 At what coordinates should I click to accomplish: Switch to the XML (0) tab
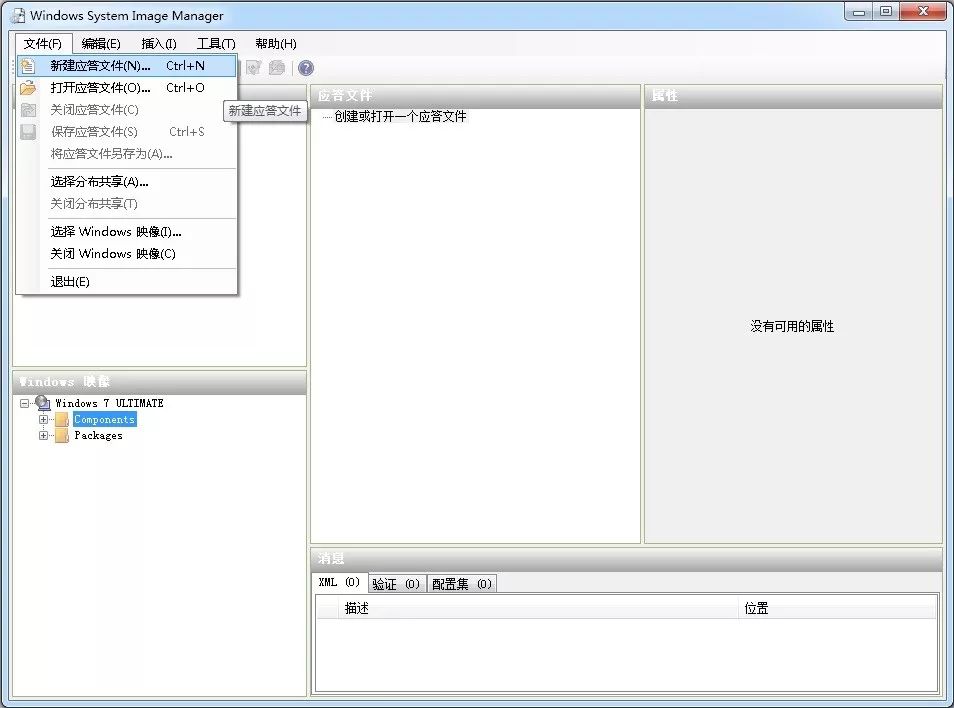pyautogui.click(x=339, y=583)
